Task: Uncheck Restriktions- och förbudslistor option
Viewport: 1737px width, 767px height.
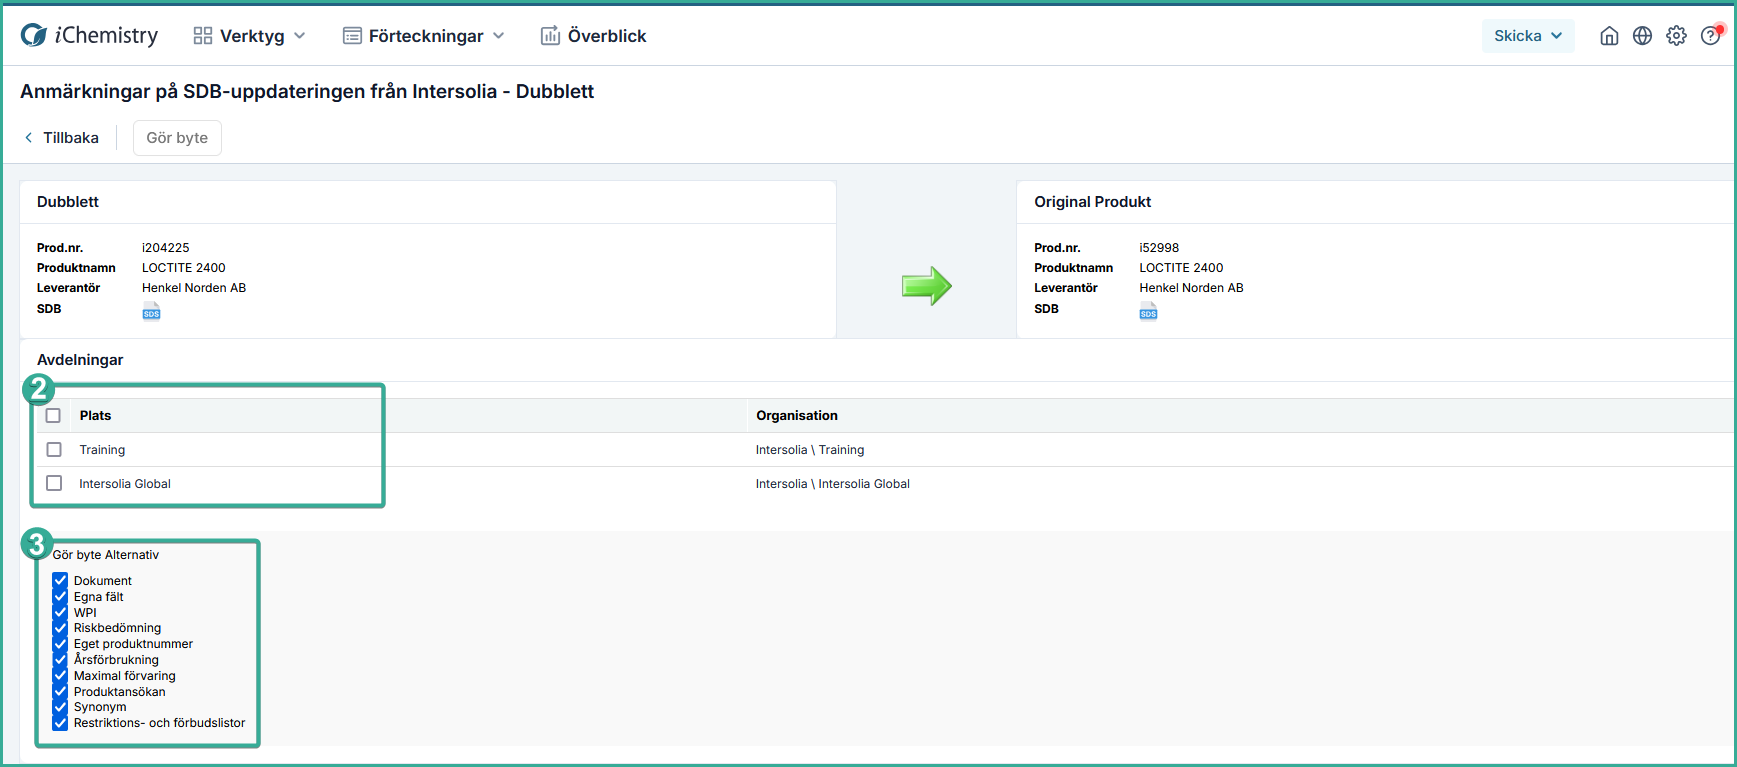Action: pos(60,723)
